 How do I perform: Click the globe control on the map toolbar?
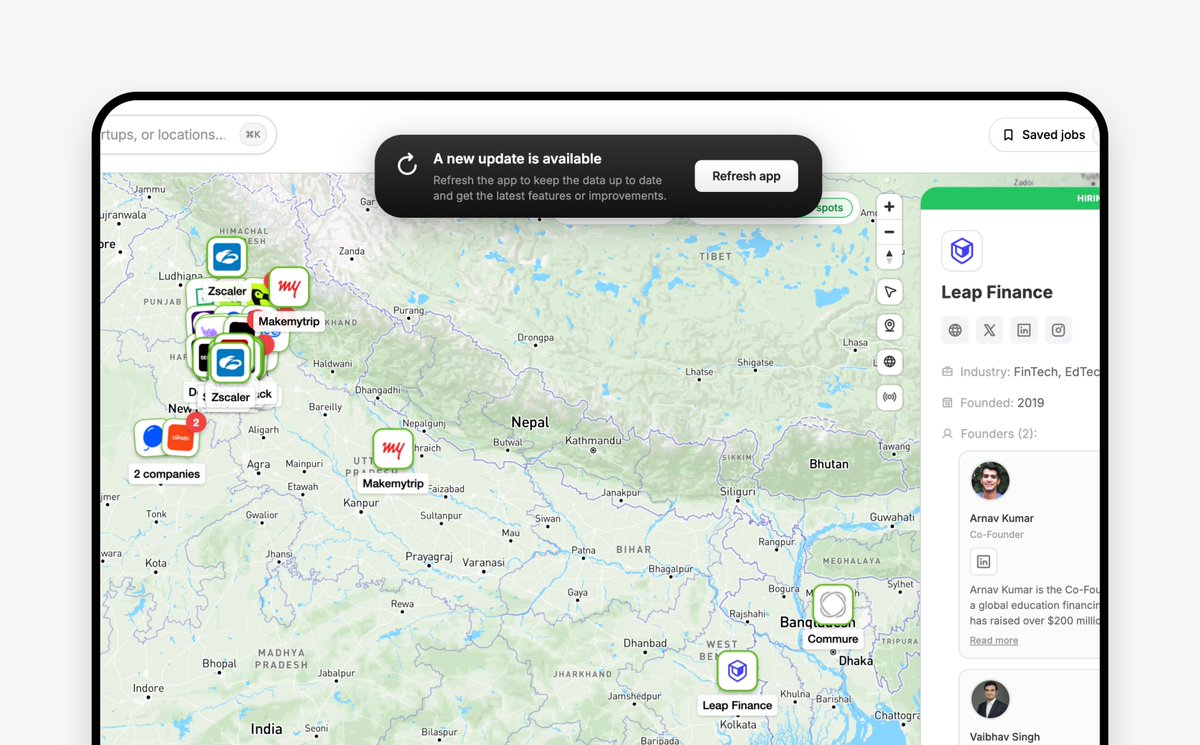pyautogui.click(x=889, y=361)
